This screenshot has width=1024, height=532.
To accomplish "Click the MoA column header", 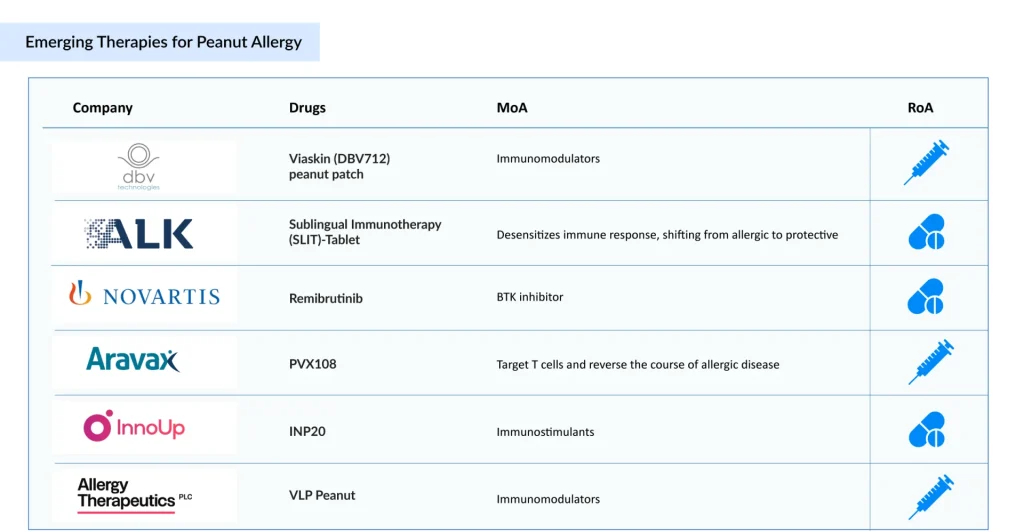I will coord(512,108).
